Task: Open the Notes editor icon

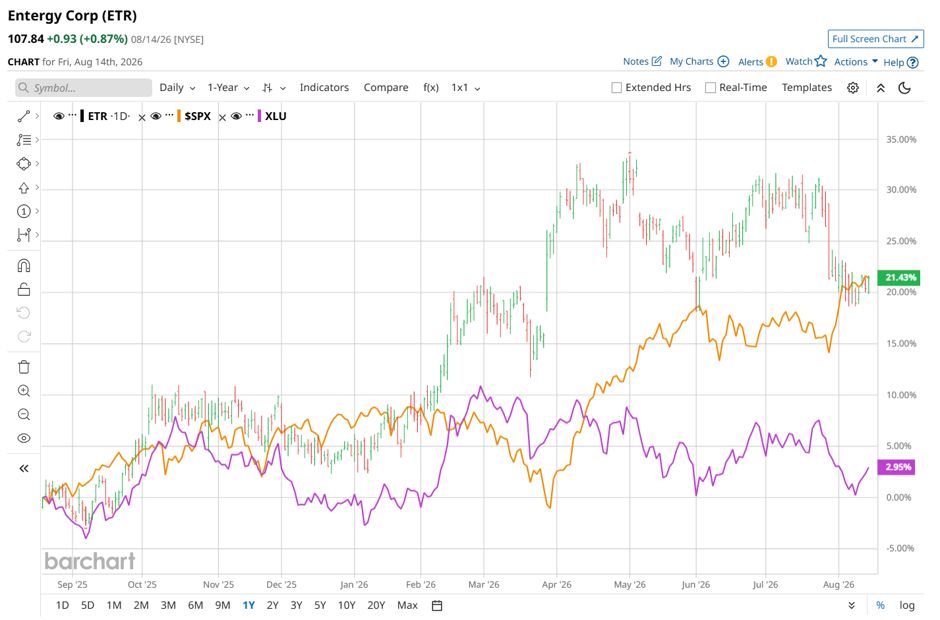Action: (656, 61)
